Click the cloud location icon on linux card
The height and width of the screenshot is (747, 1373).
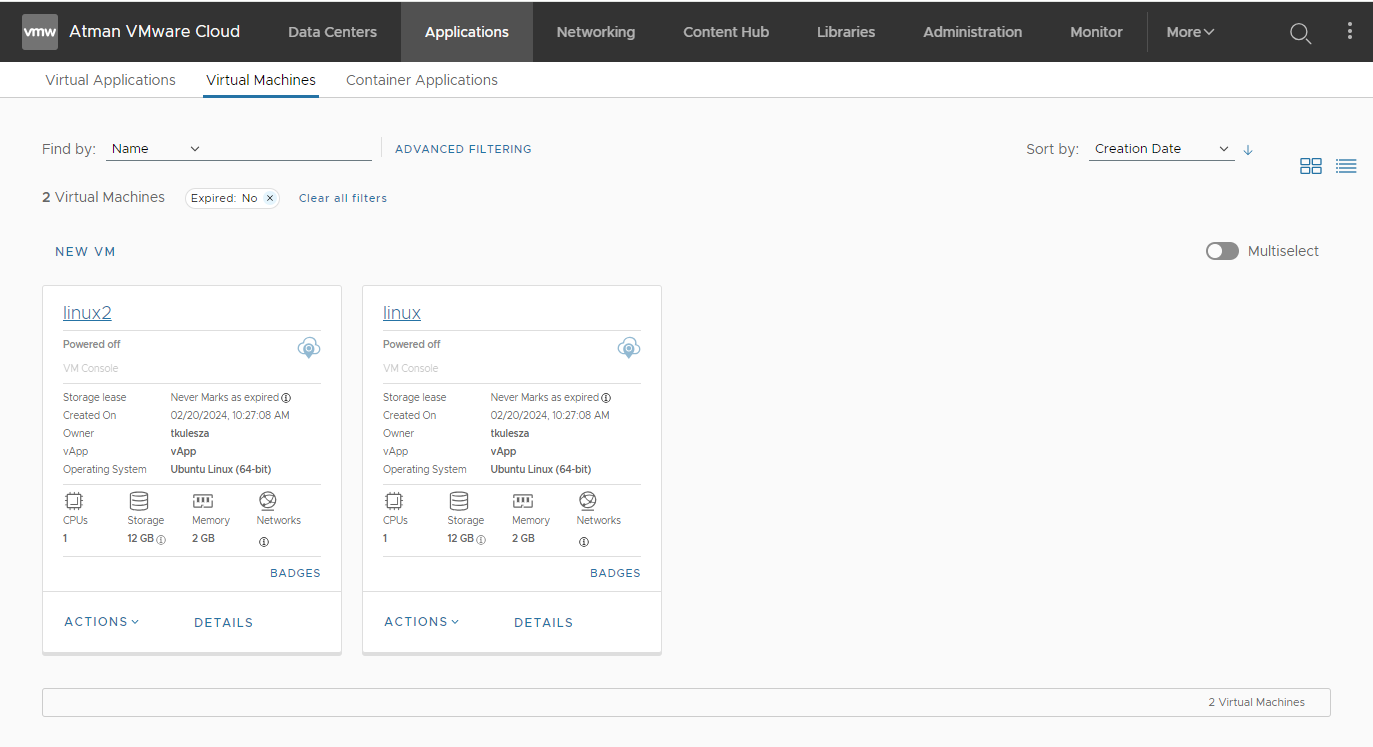629,348
